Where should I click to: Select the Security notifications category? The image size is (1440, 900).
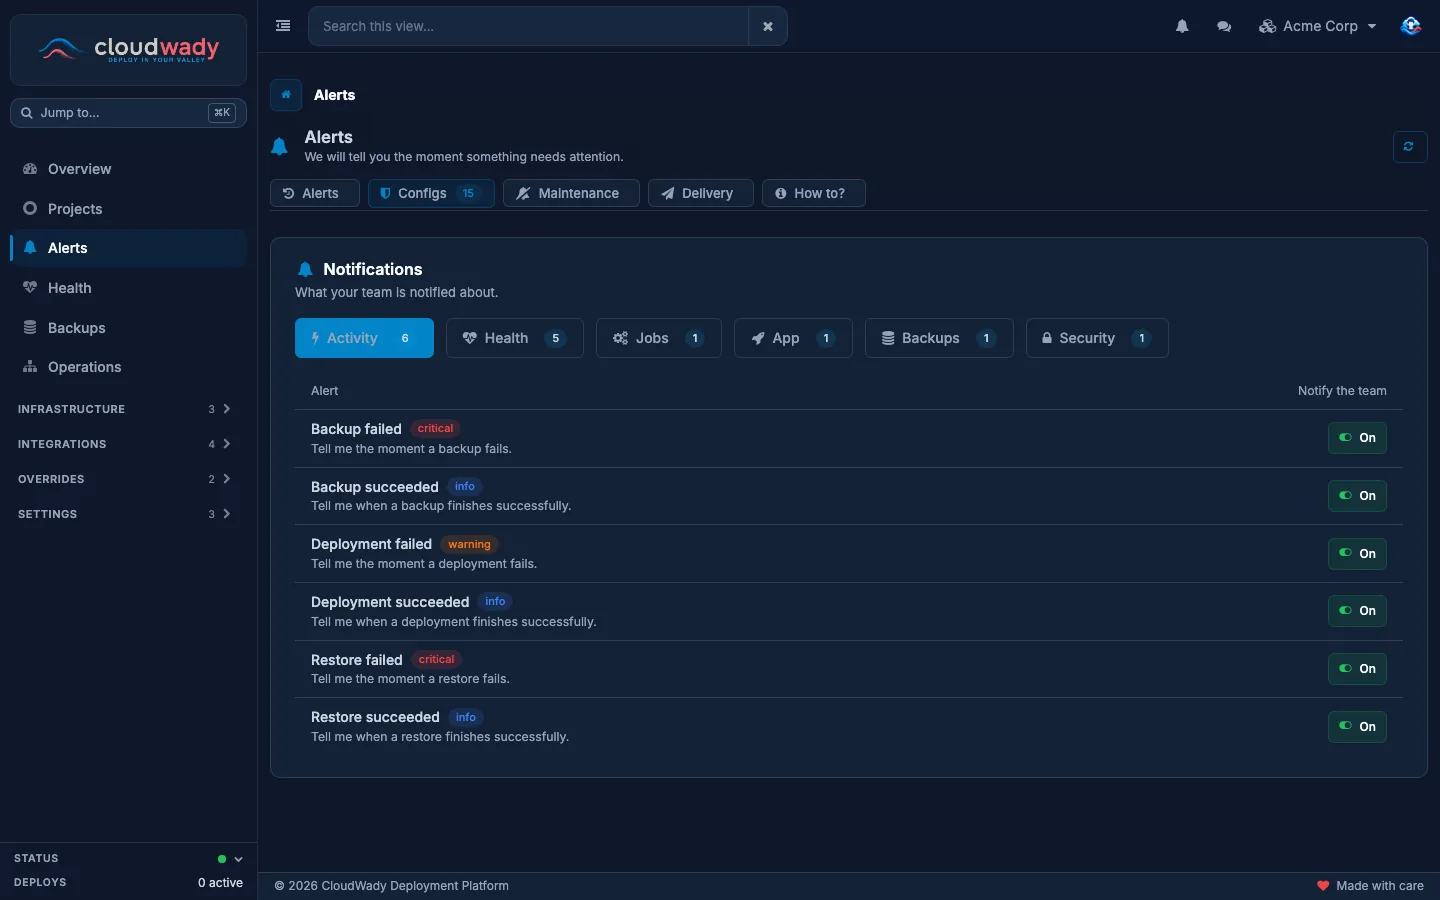click(1097, 338)
